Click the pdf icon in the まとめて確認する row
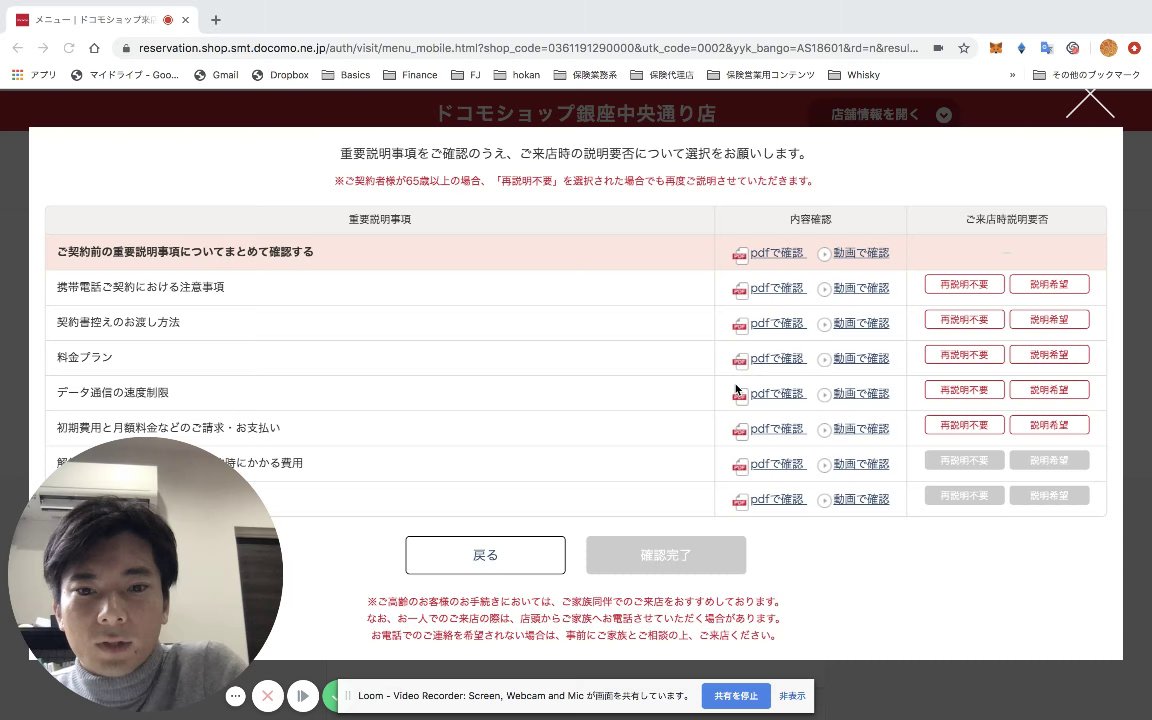The image size is (1152, 720). coord(740,255)
